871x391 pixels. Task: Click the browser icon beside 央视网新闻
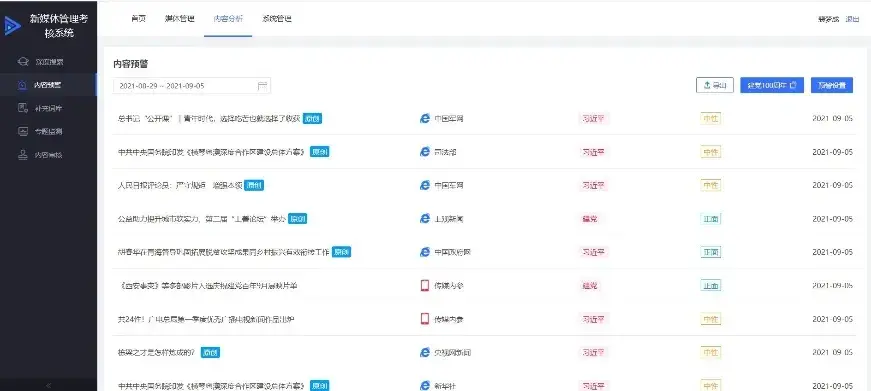(425, 352)
